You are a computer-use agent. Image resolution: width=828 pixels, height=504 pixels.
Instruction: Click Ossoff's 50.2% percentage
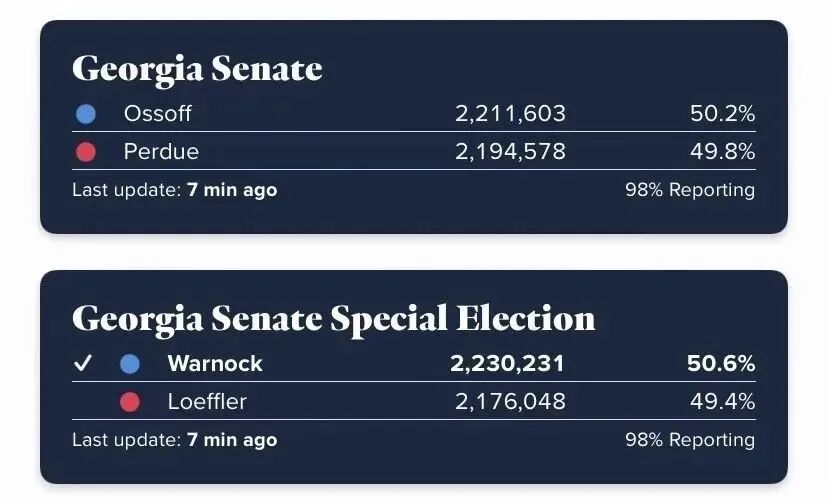pos(722,114)
